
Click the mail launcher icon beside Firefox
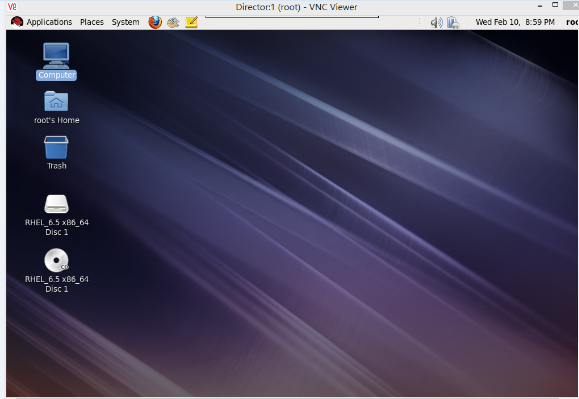(173, 23)
